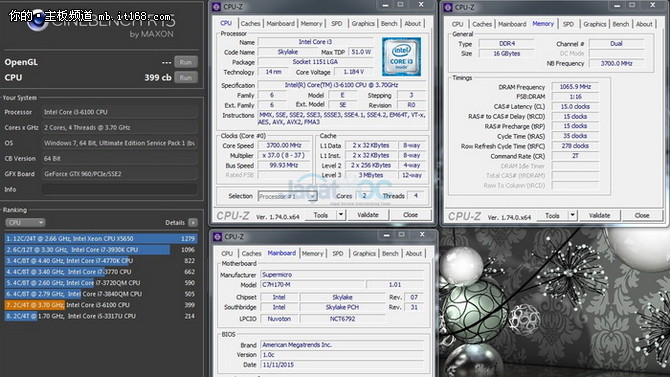Select Bench tab in Memory window
670x377 pixels.
point(620,24)
